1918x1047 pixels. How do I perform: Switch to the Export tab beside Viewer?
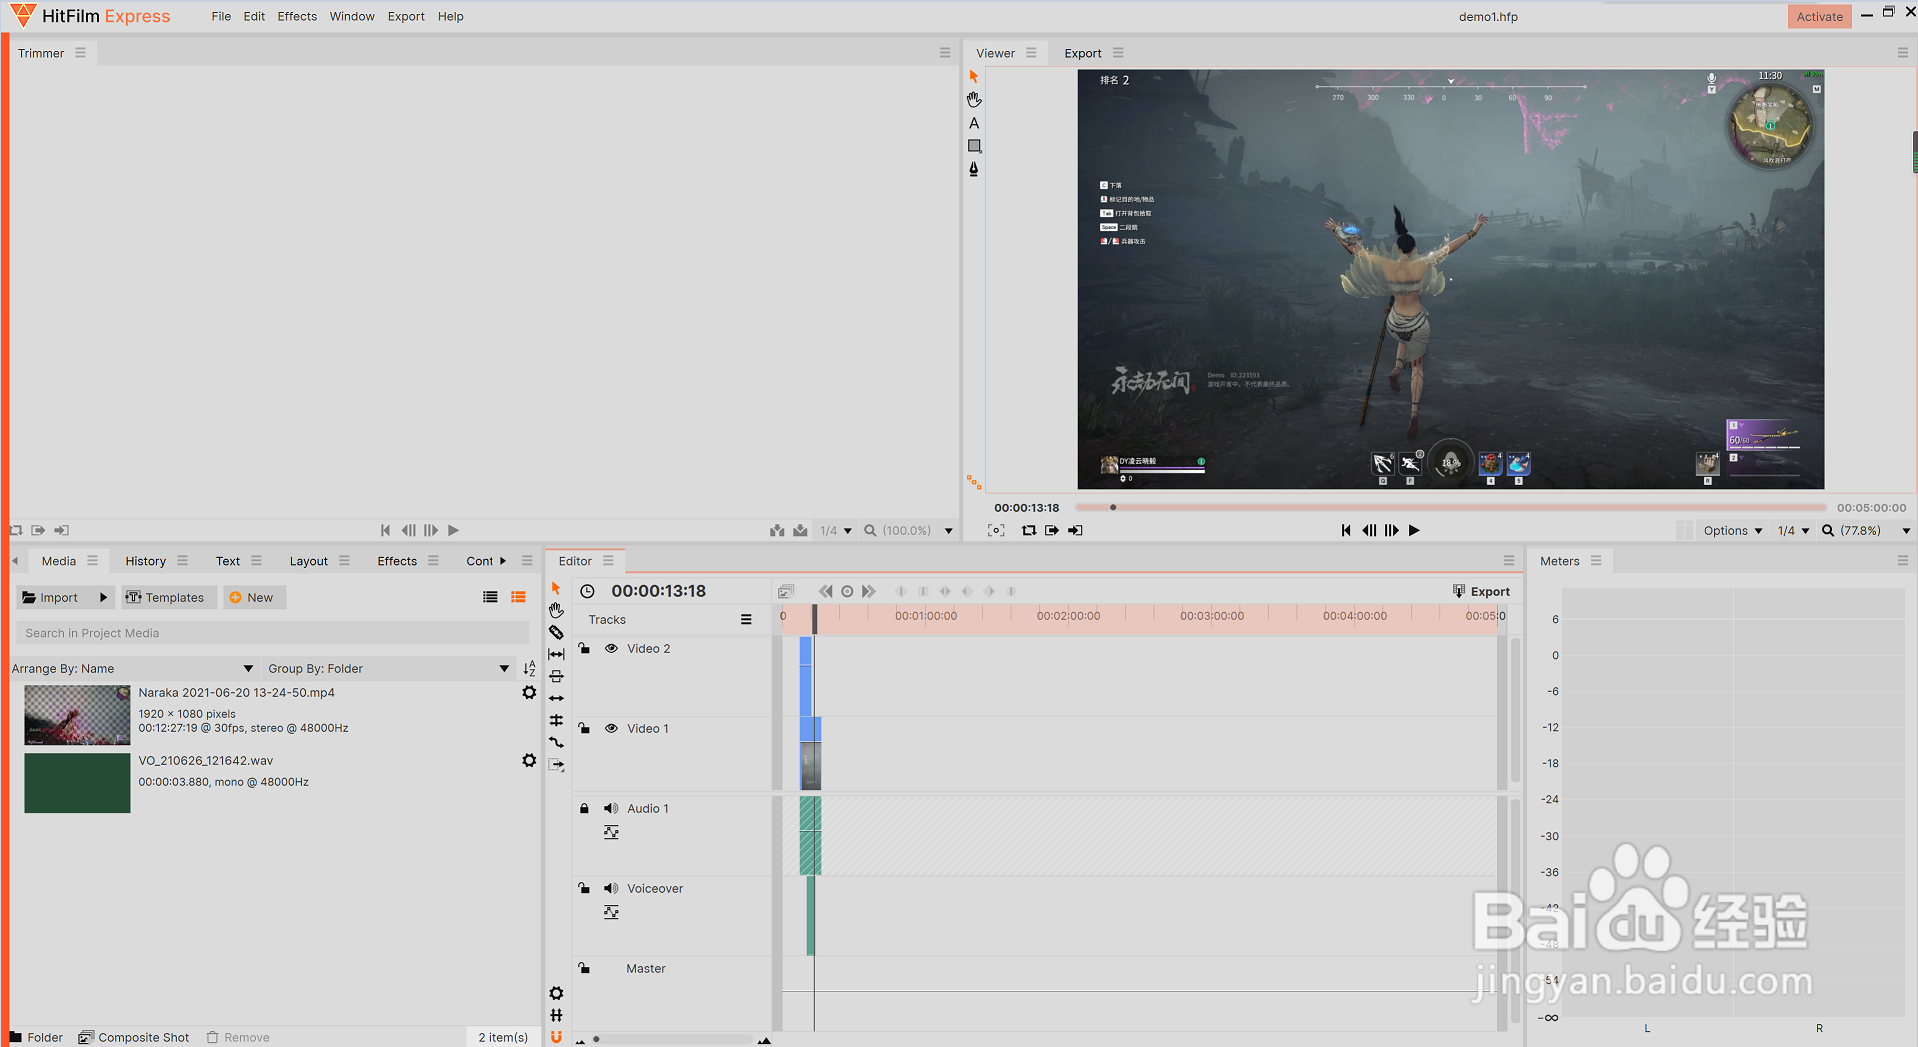(1083, 53)
